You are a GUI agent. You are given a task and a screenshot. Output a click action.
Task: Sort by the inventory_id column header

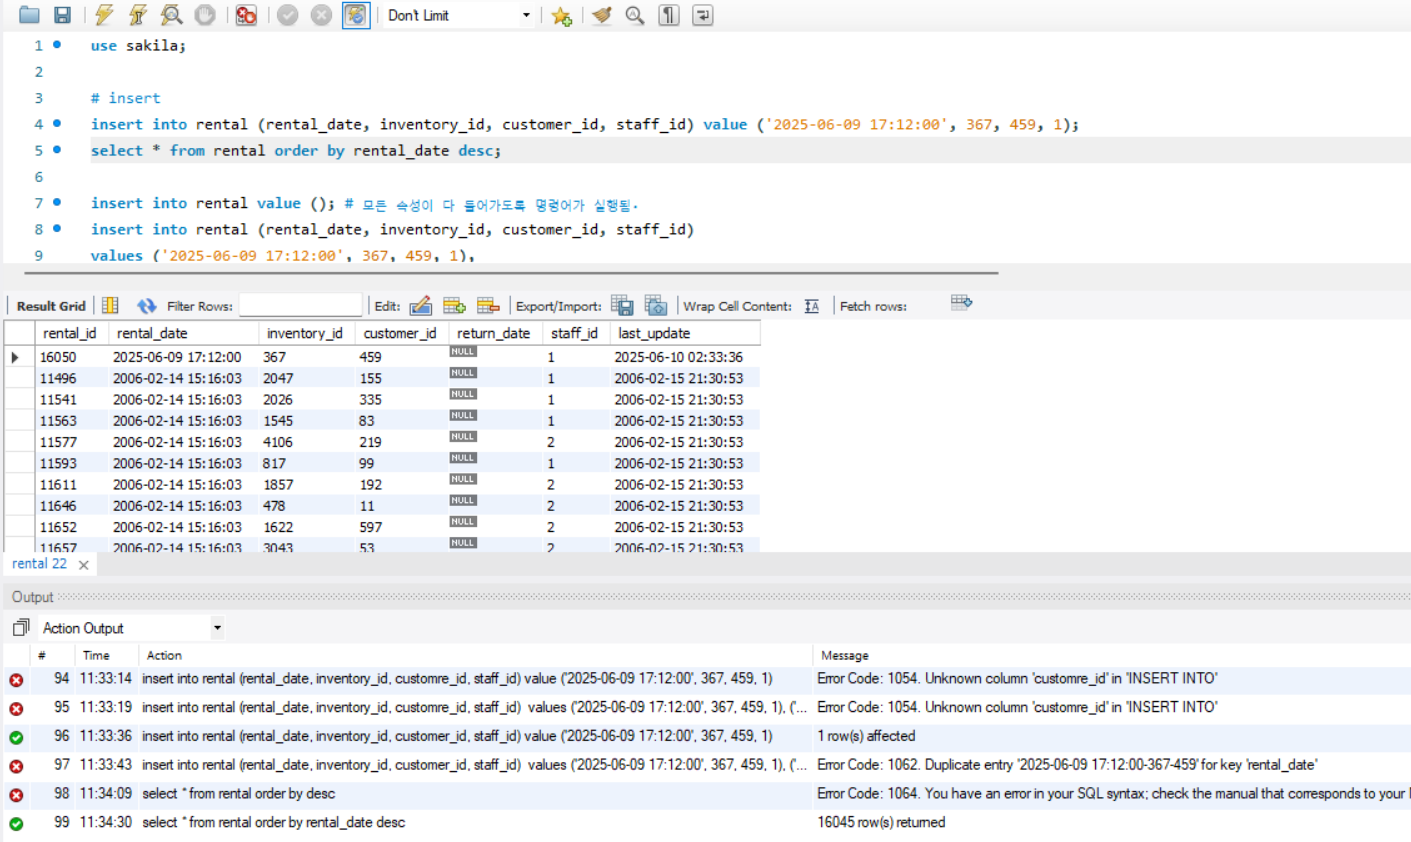point(305,333)
